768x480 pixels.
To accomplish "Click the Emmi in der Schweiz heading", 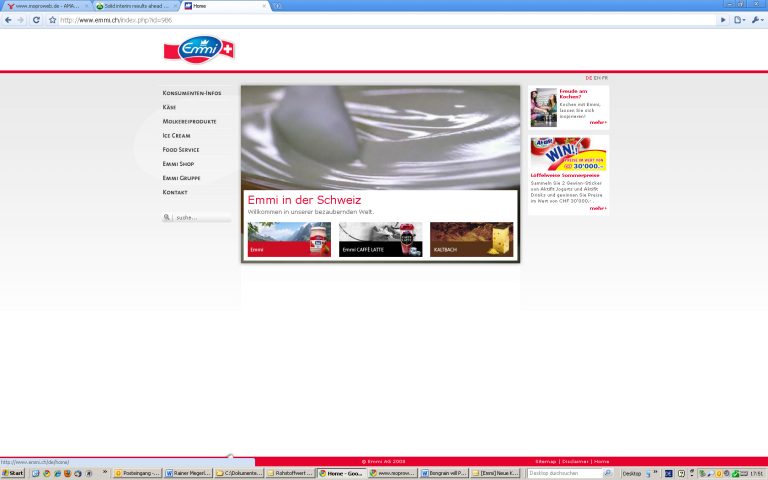I will [304, 200].
